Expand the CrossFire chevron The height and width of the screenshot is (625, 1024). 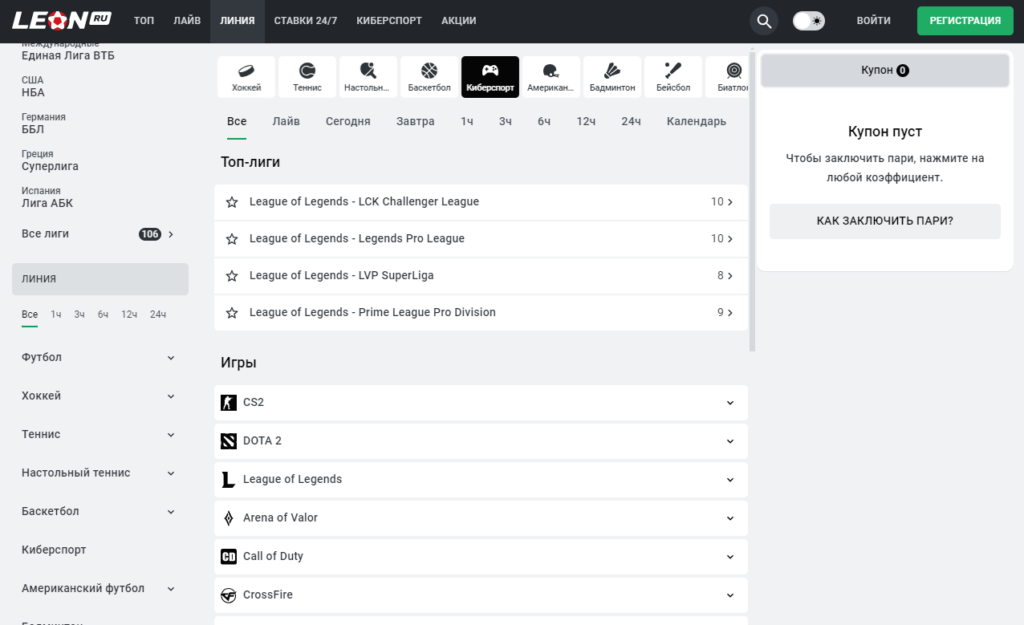(730, 595)
